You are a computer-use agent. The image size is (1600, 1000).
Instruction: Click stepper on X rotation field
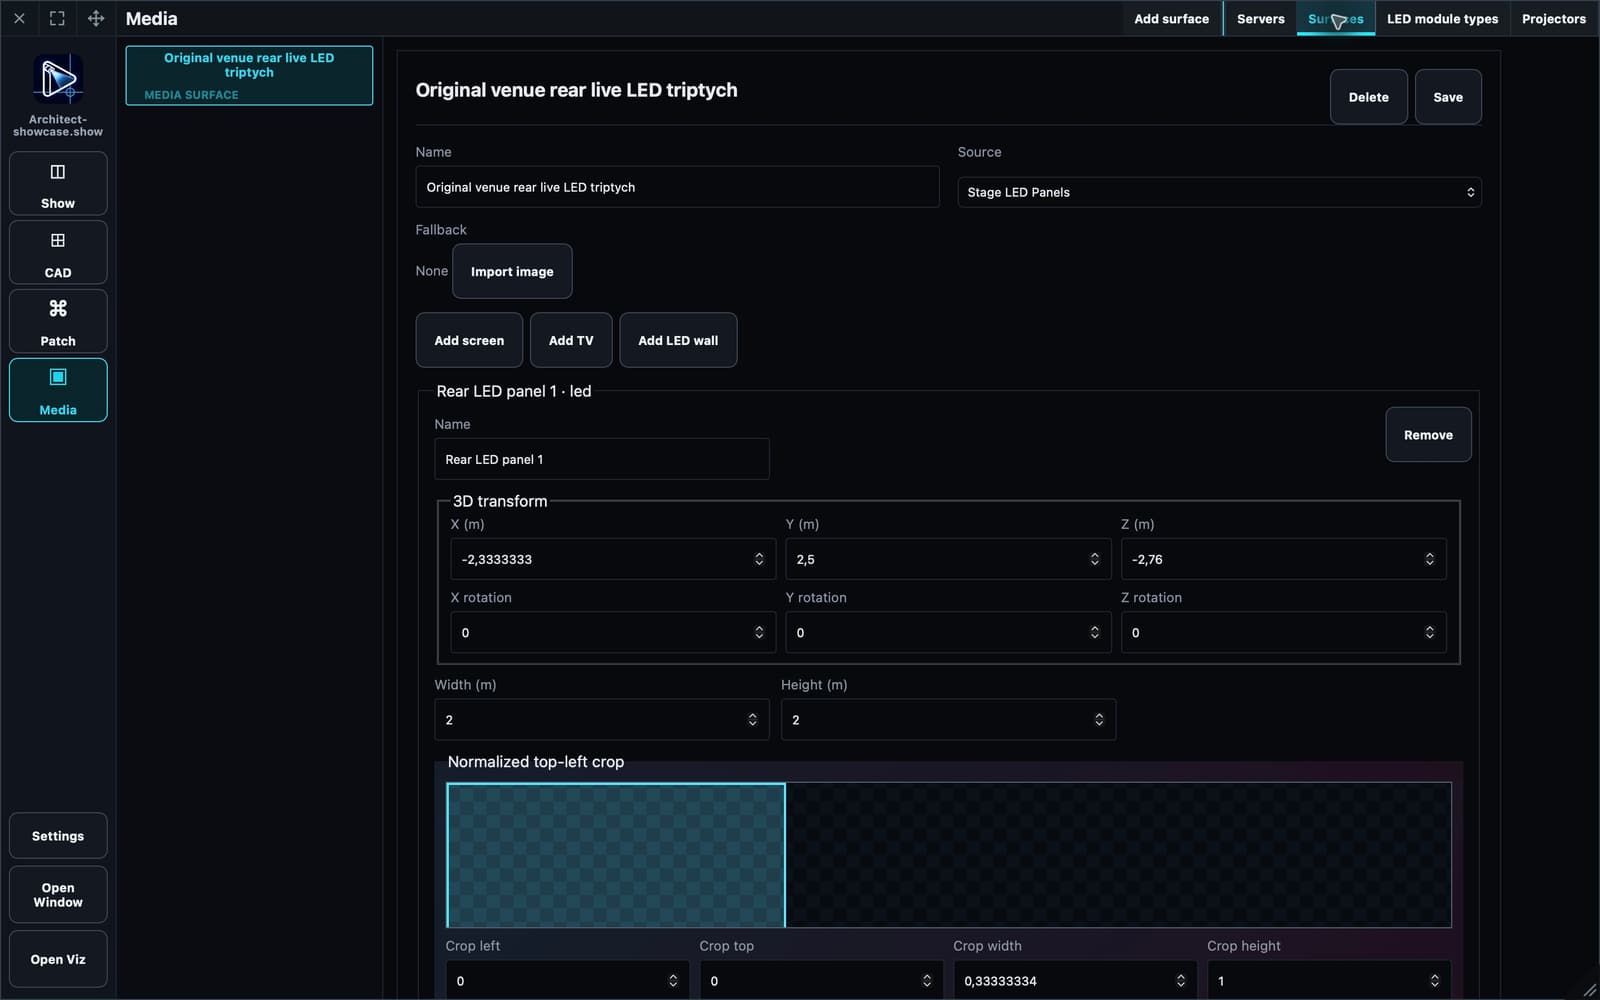(759, 632)
